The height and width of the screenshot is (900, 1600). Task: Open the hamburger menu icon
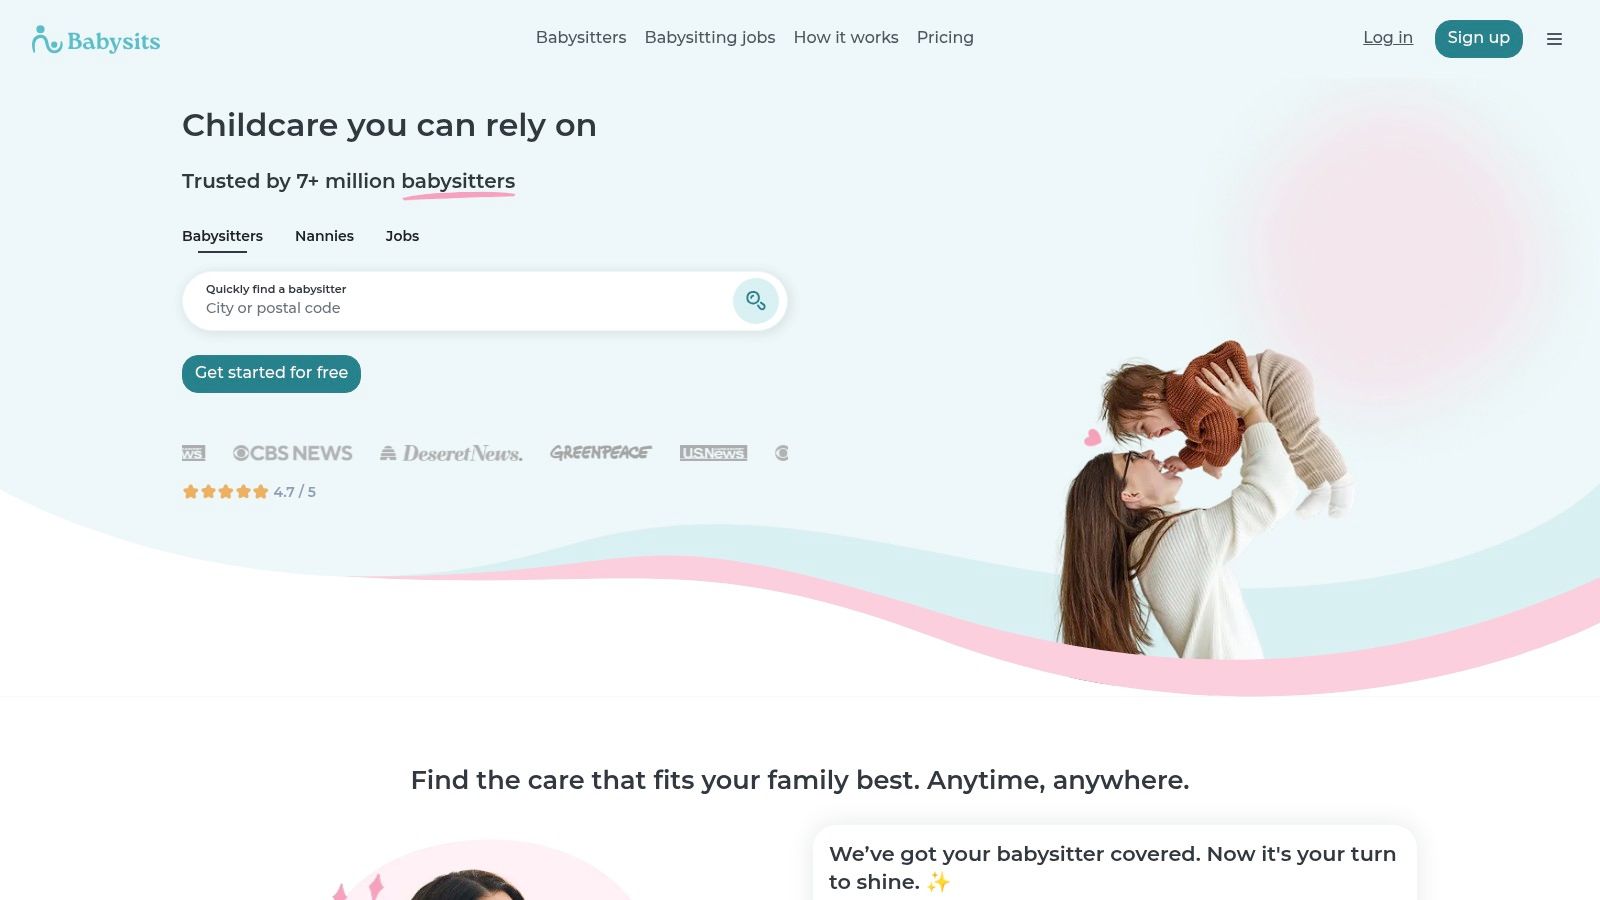pyautogui.click(x=1554, y=39)
